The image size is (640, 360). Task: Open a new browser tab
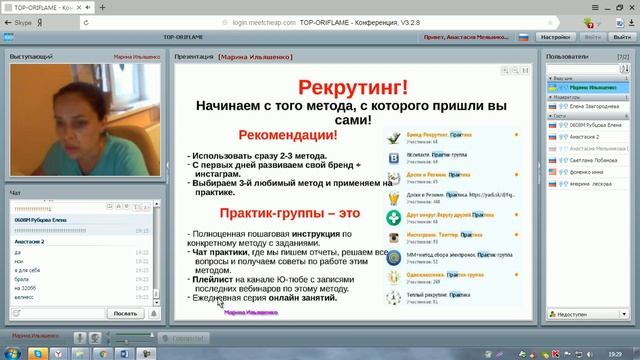pyautogui.click(x=102, y=7)
